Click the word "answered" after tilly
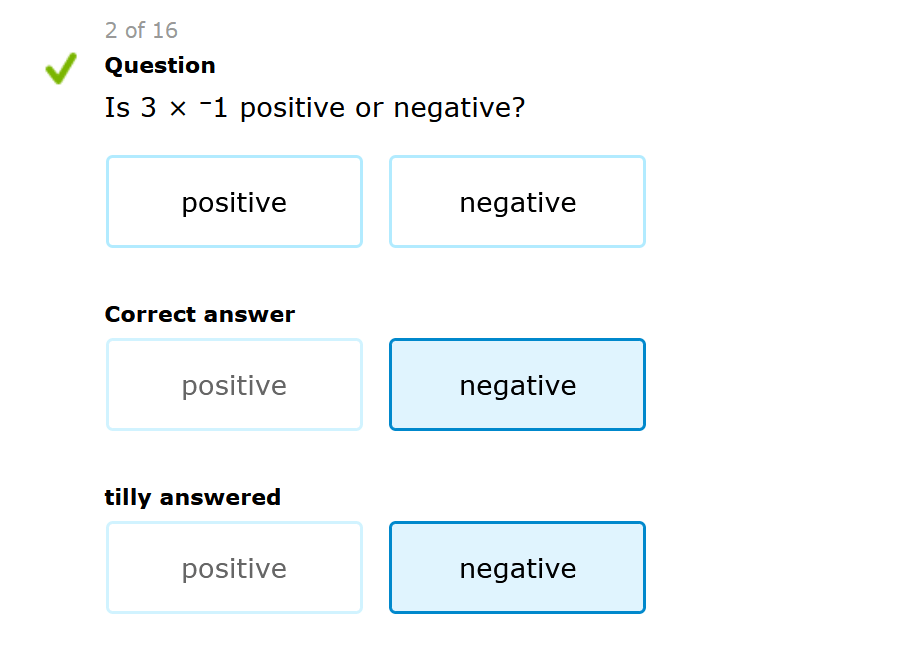The image size is (908, 671). [x=220, y=497]
